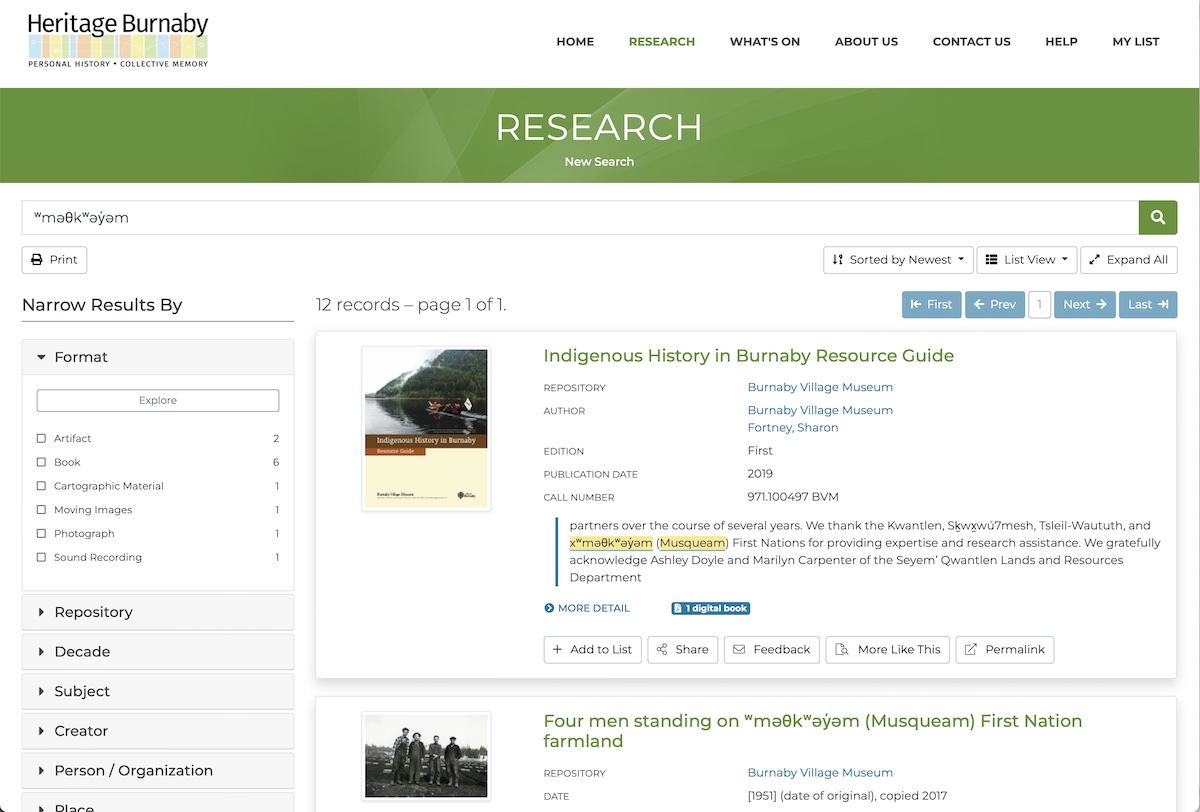This screenshot has height=812, width=1200.
Task: Check the Book format checkbox
Action: click(41, 462)
